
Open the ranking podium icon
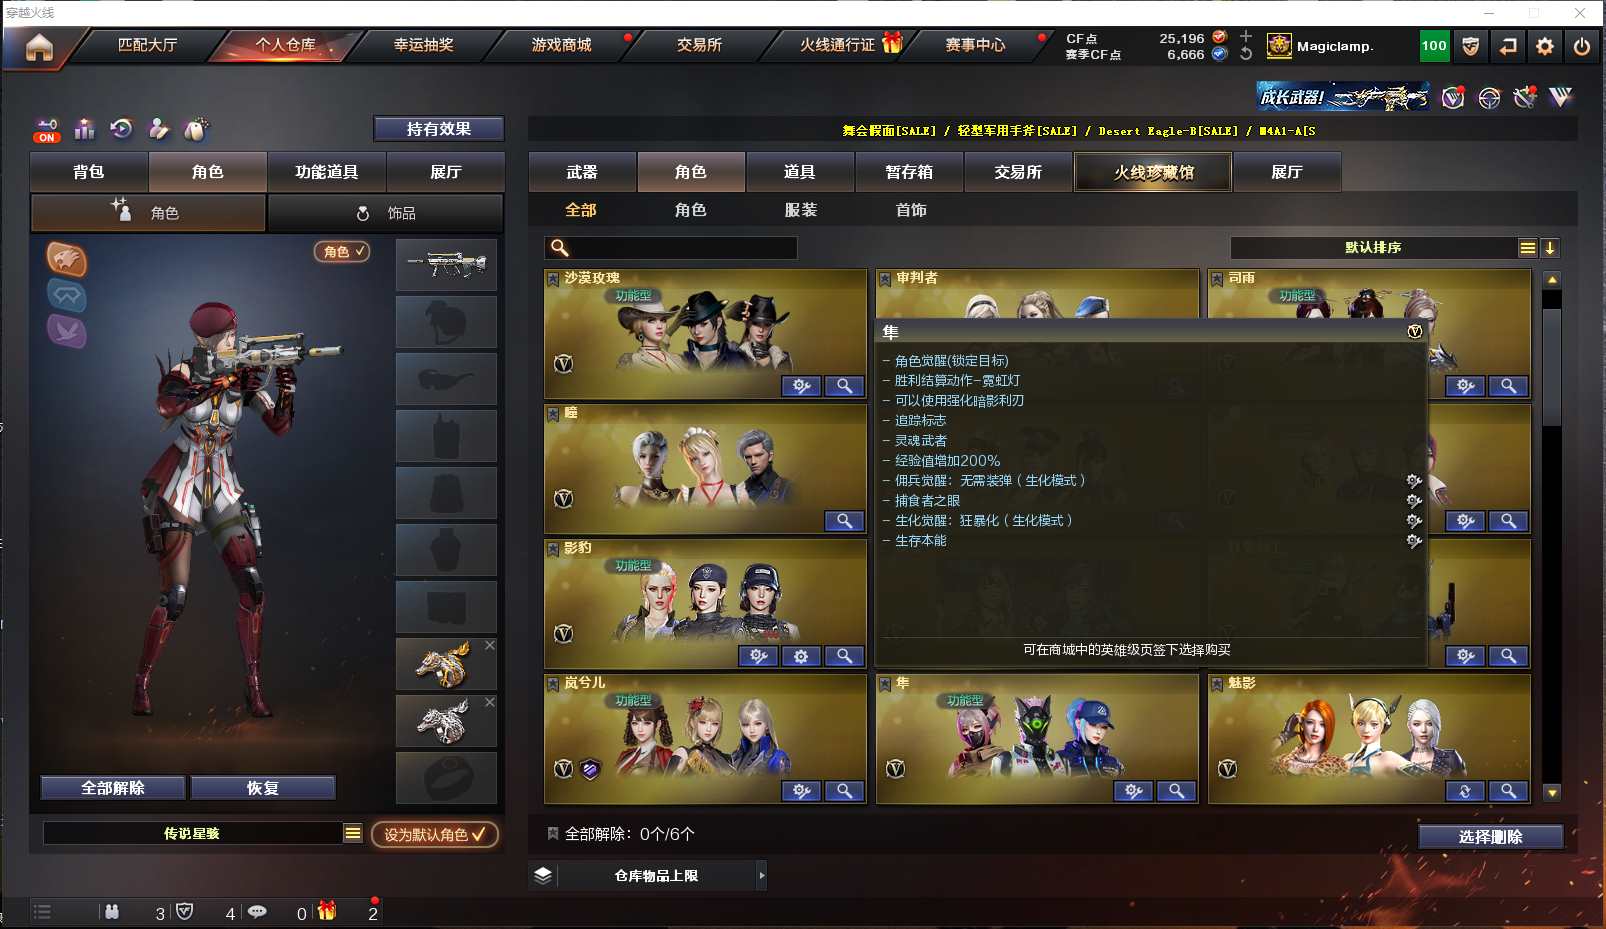click(85, 129)
